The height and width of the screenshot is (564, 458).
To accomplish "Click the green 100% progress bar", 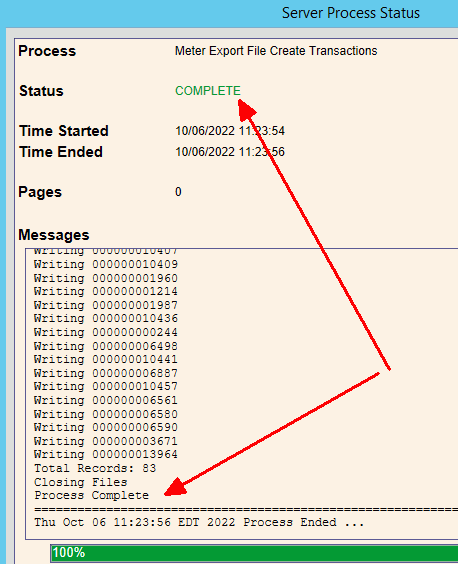I will pyautogui.click(x=254, y=553).
